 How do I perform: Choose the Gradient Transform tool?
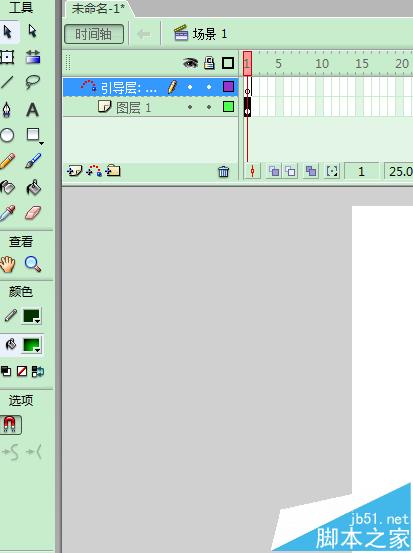click(33, 57)
